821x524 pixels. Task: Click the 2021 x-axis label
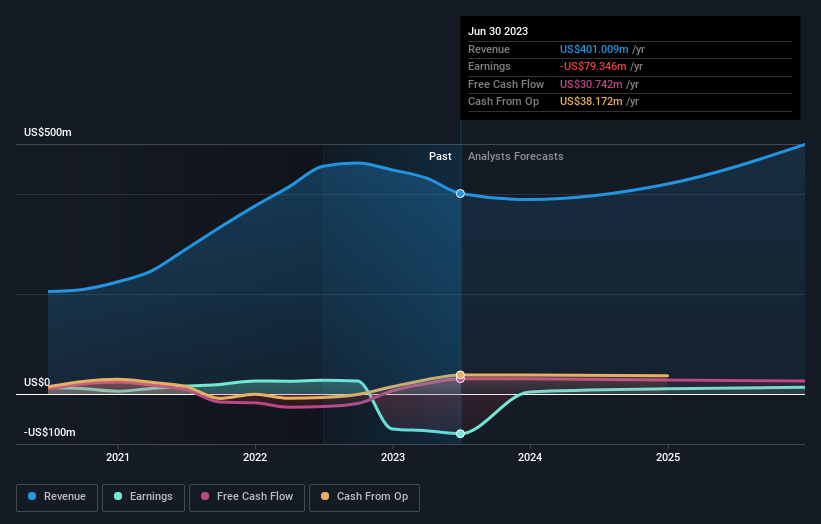point(118,457)
